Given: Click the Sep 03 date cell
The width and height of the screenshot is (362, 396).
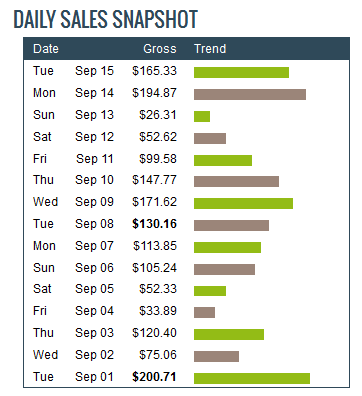Looking at the screenshot, I should [94, 333].
